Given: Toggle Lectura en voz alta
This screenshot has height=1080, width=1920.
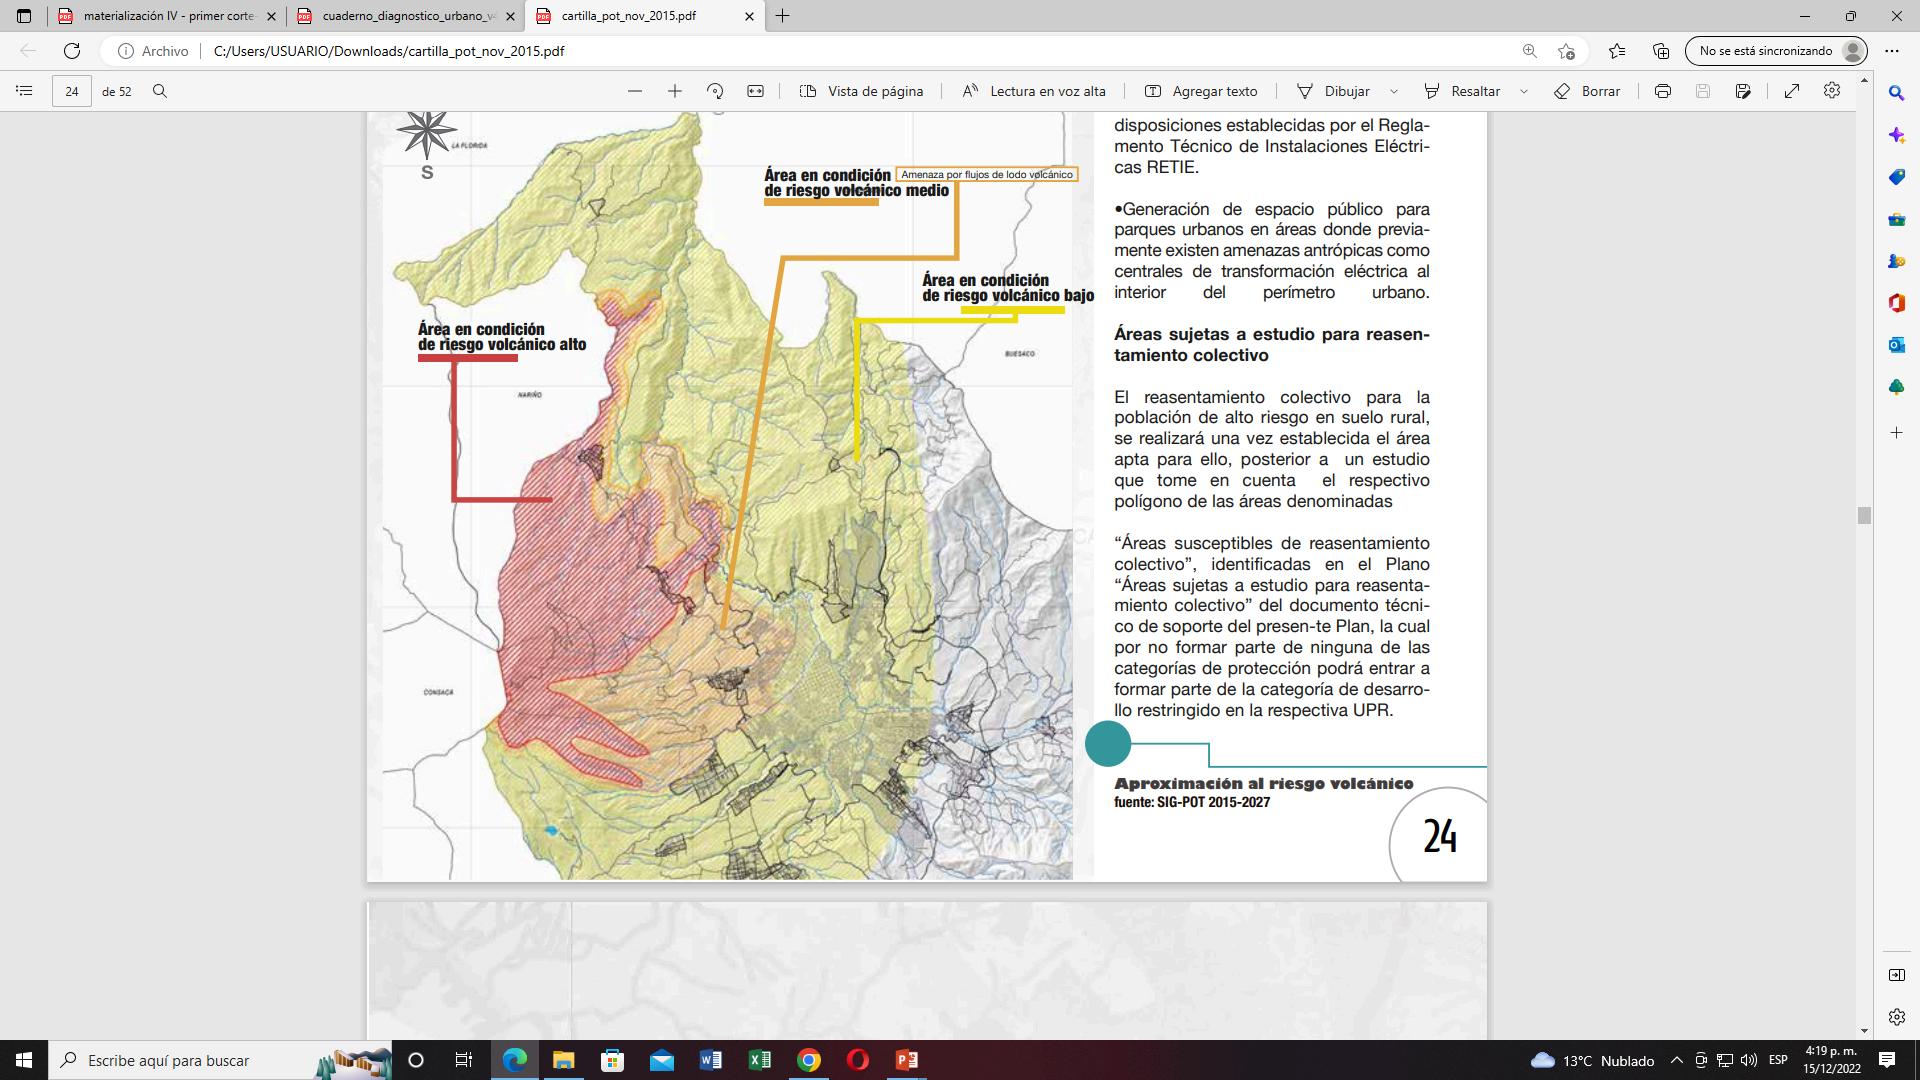Looking at the screenshot, I should click(x=1034, y=91).
